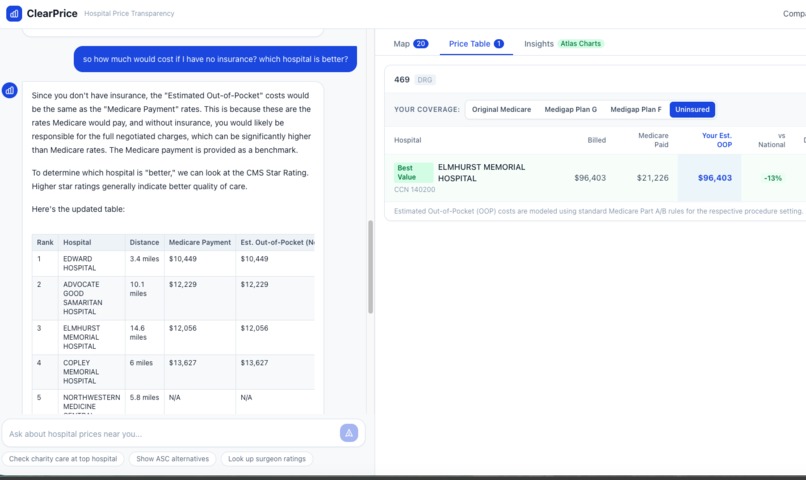
Task: Click the Rank column header in chat table
Action: 45,242
